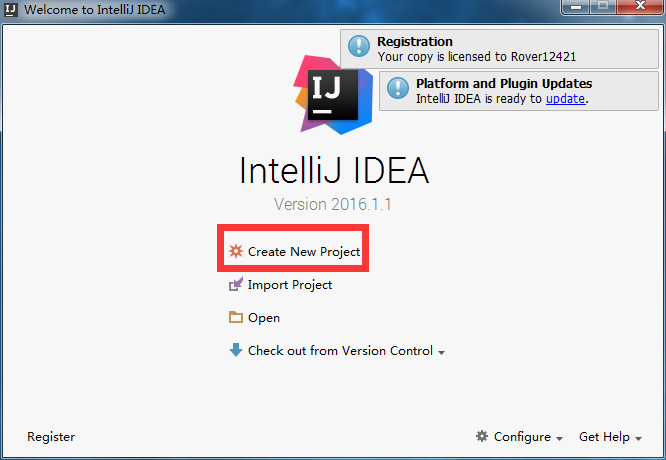This screenshot has height=460, width=666.
Task: Click the Registration notification info icon
Action: (x=359, y=46)
